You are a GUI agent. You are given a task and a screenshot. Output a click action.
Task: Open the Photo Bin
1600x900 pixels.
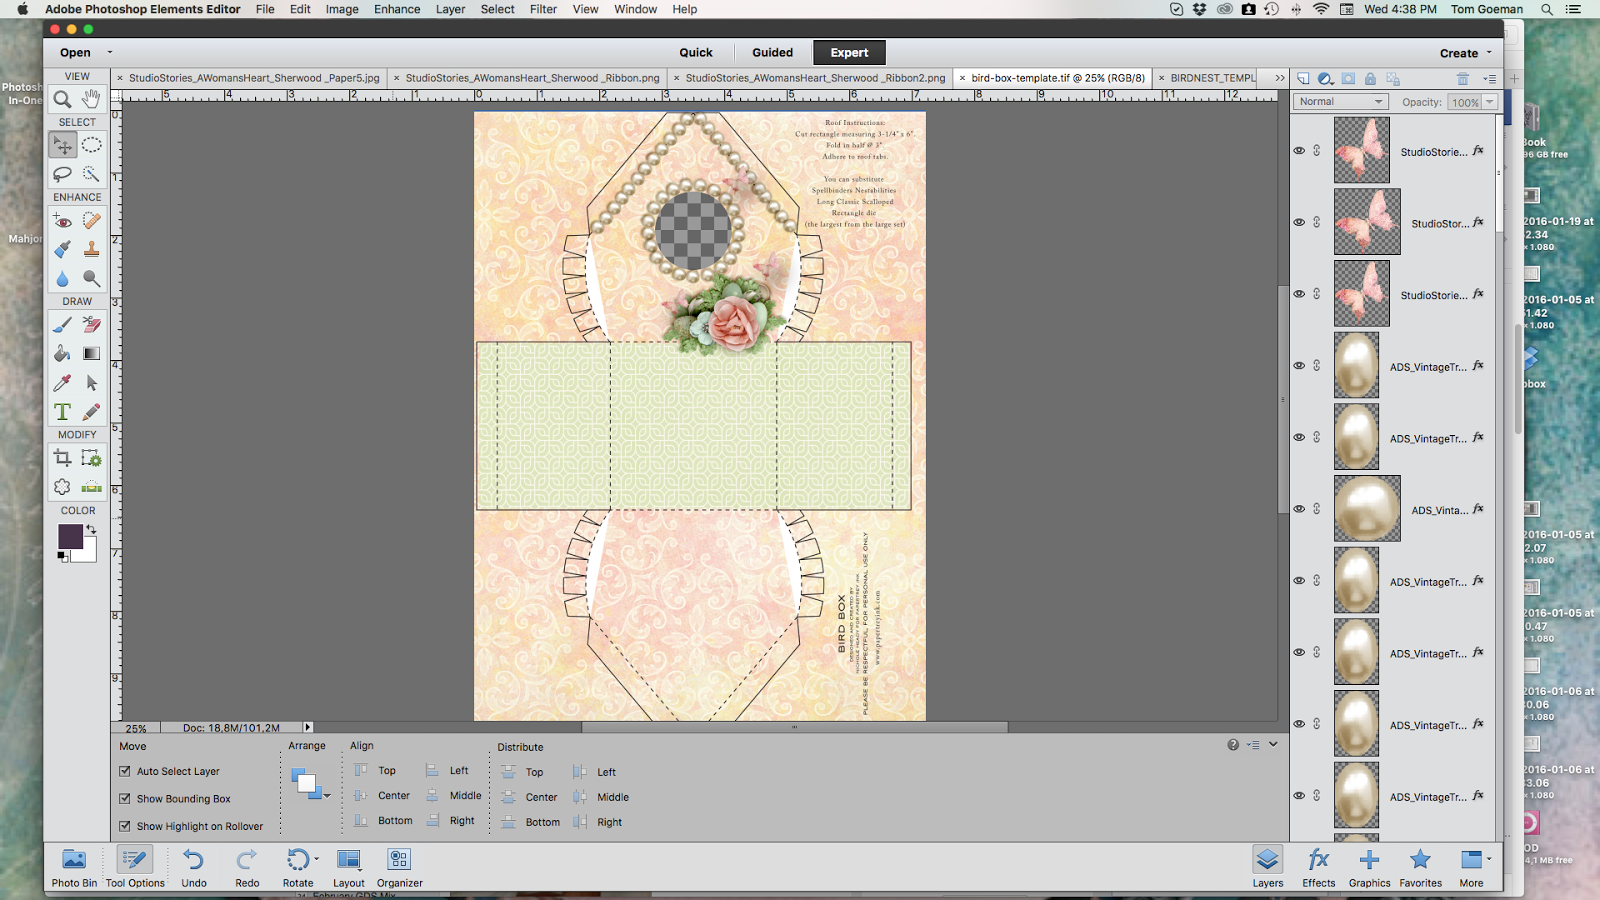[74, 867]
